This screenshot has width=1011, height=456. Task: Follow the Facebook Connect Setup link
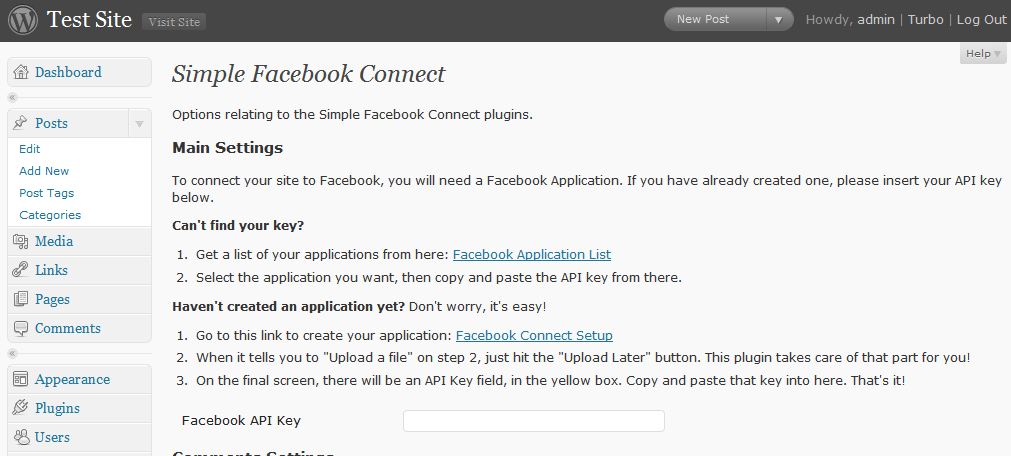click(534, 335)
